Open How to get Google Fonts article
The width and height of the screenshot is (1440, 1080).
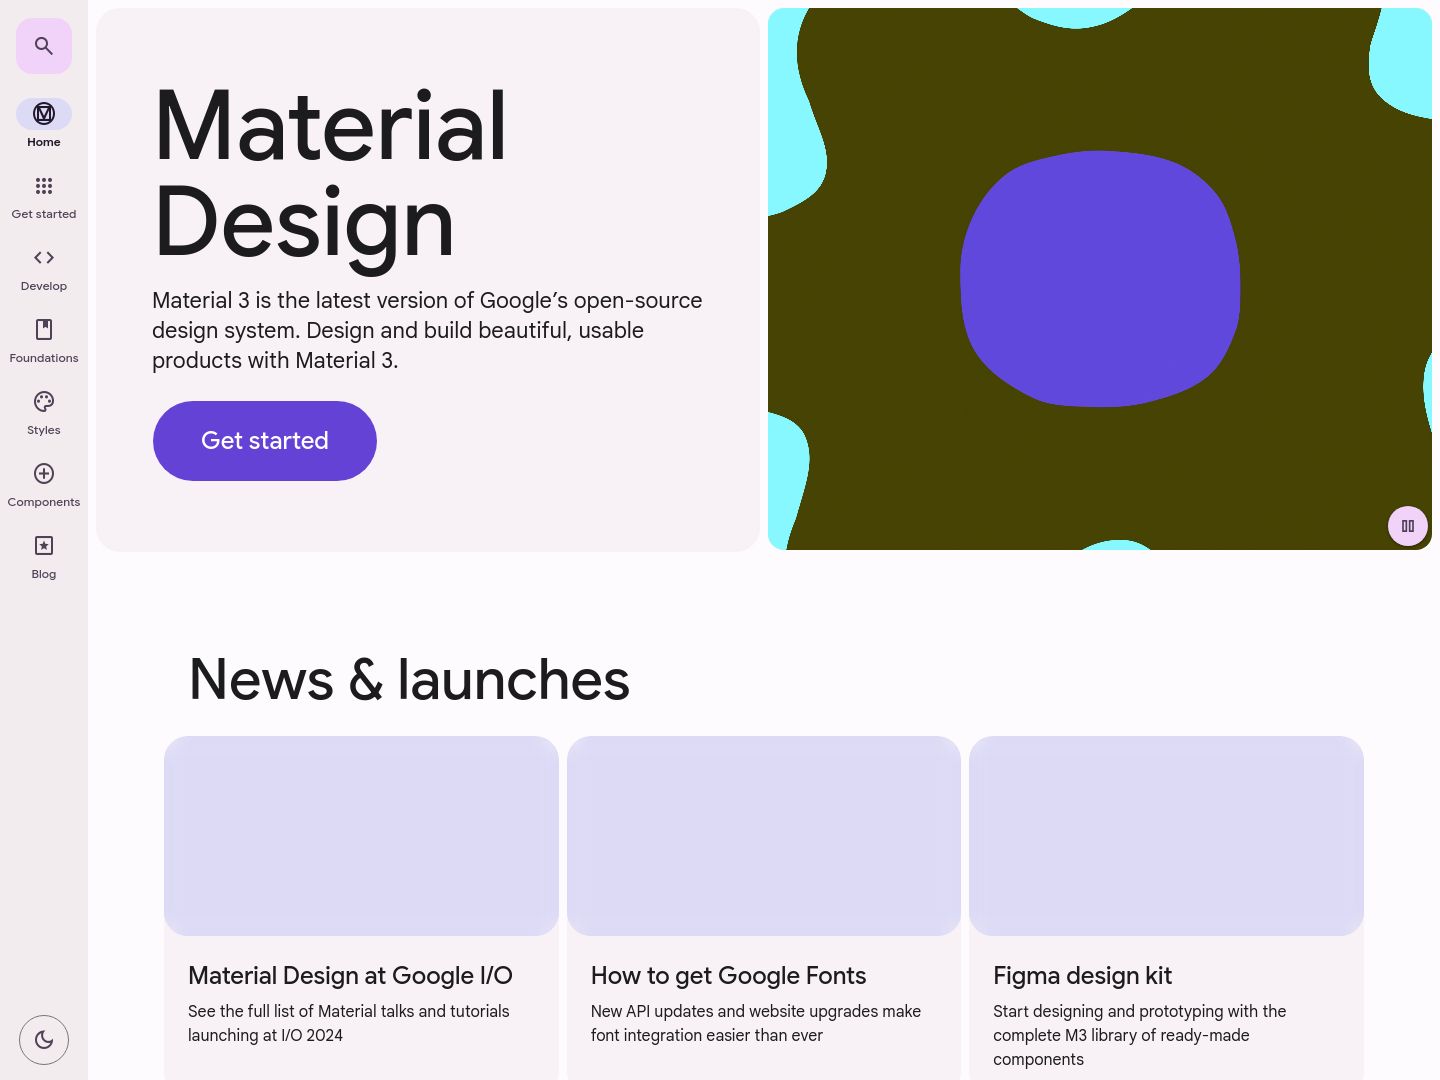click(x=728, y=976)
